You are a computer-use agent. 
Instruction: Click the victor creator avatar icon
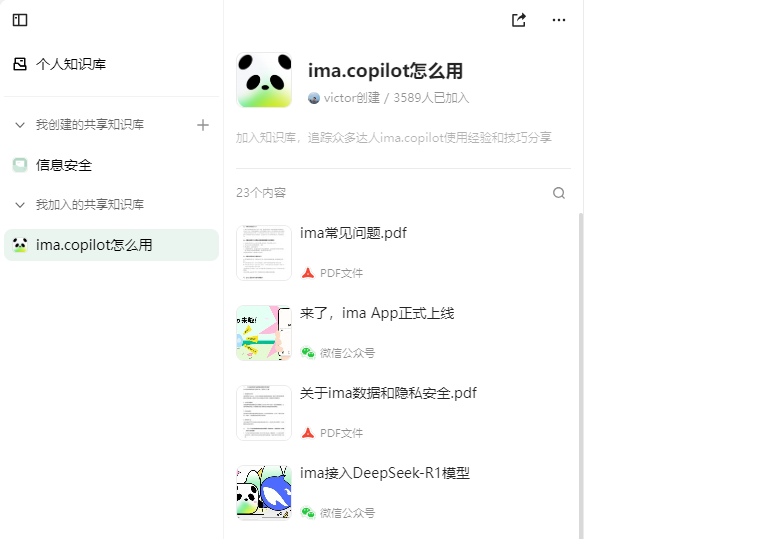[314, 98]
